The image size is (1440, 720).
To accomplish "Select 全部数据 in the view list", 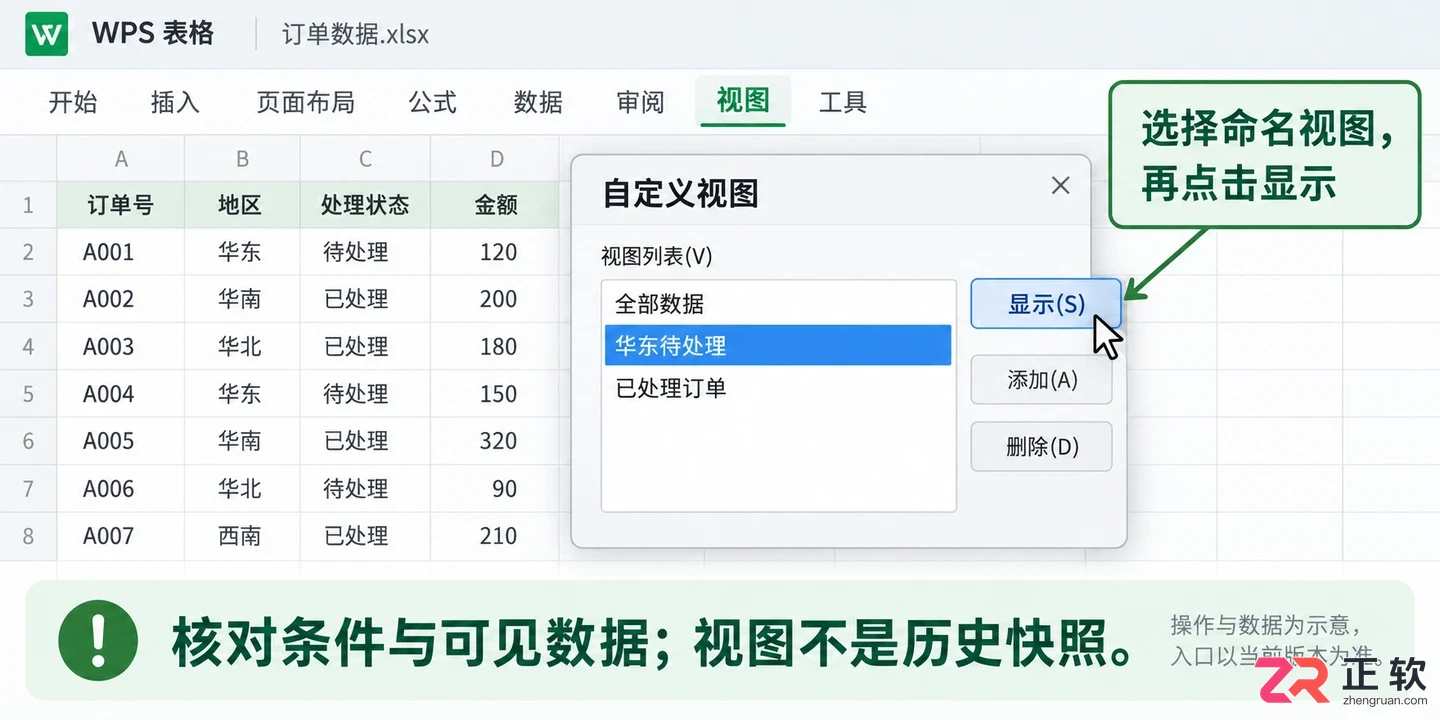I will pyautogui.click(x=777, y=303).
